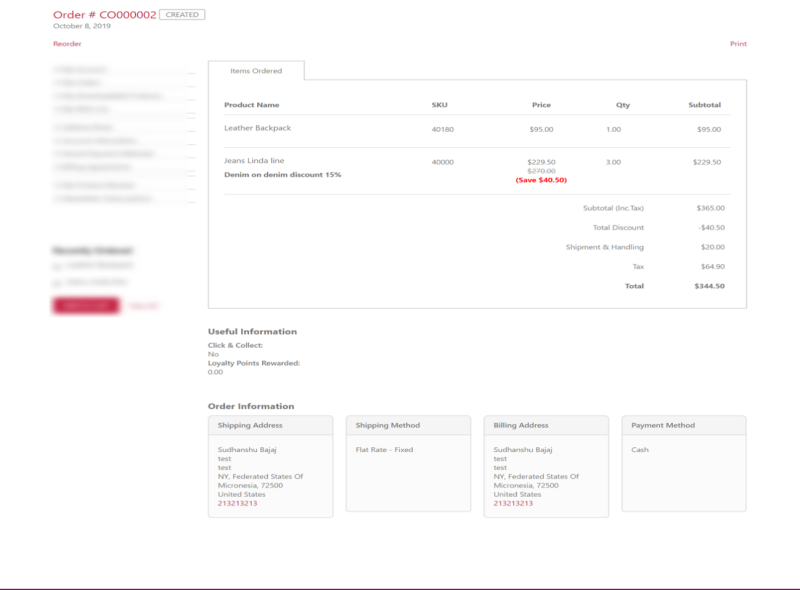This screenshot has width=800, height=590.
Task: Select the Leather Backpack product name
Action: 258,128
